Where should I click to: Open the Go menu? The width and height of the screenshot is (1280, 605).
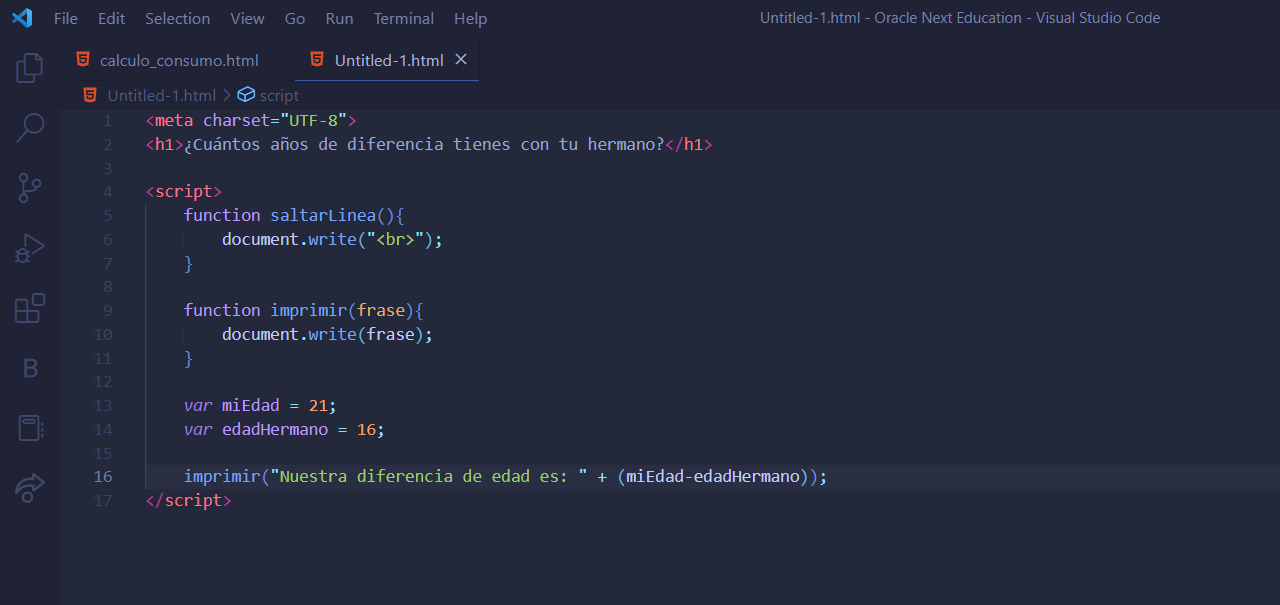295,18
